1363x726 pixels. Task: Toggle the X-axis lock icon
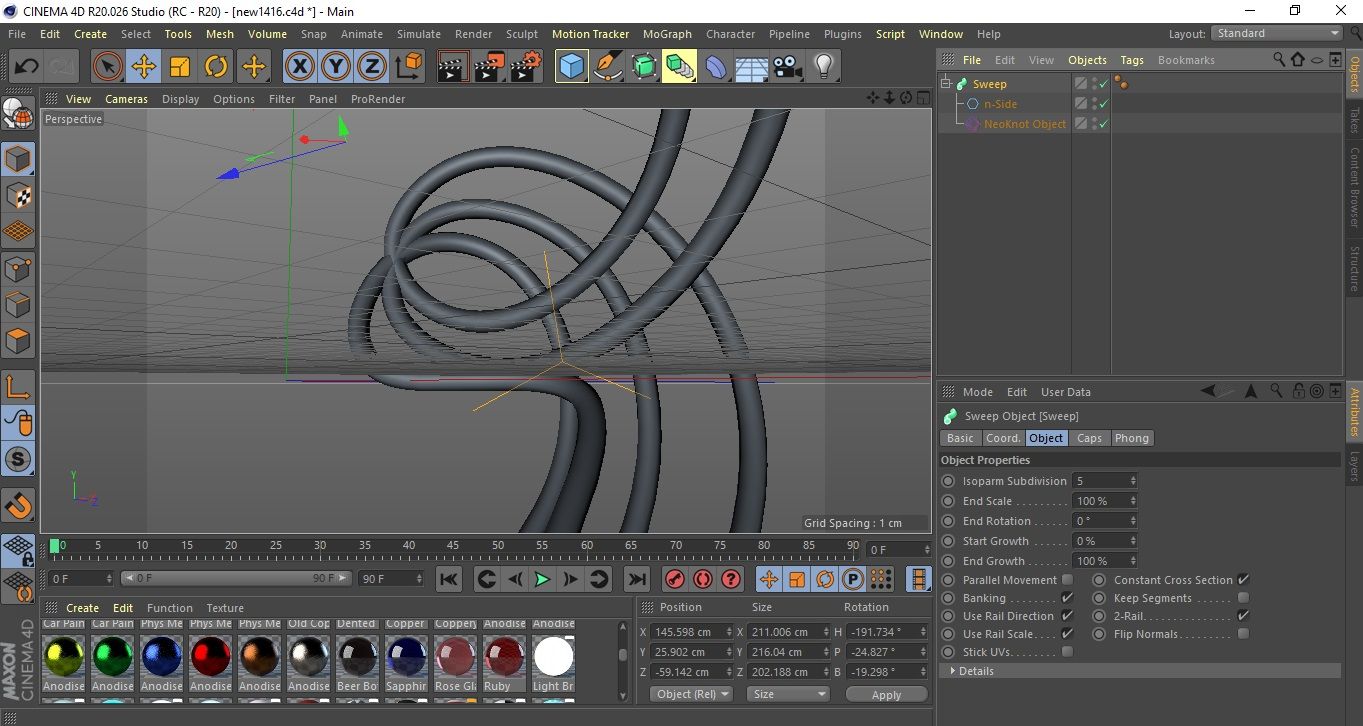pyautogui.click(x=298, y=67)
